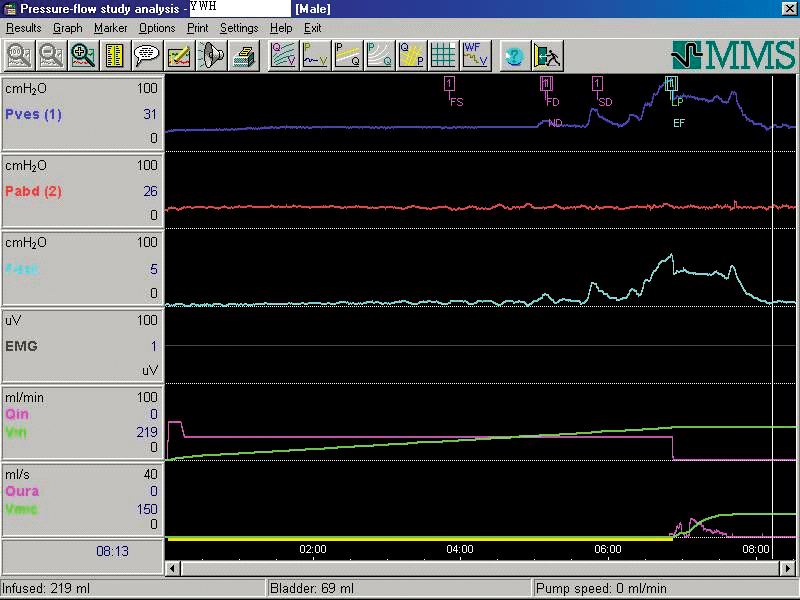Click the printer icon
The image size is (800, 600).
pyautogui.click(x=243, y=55)
